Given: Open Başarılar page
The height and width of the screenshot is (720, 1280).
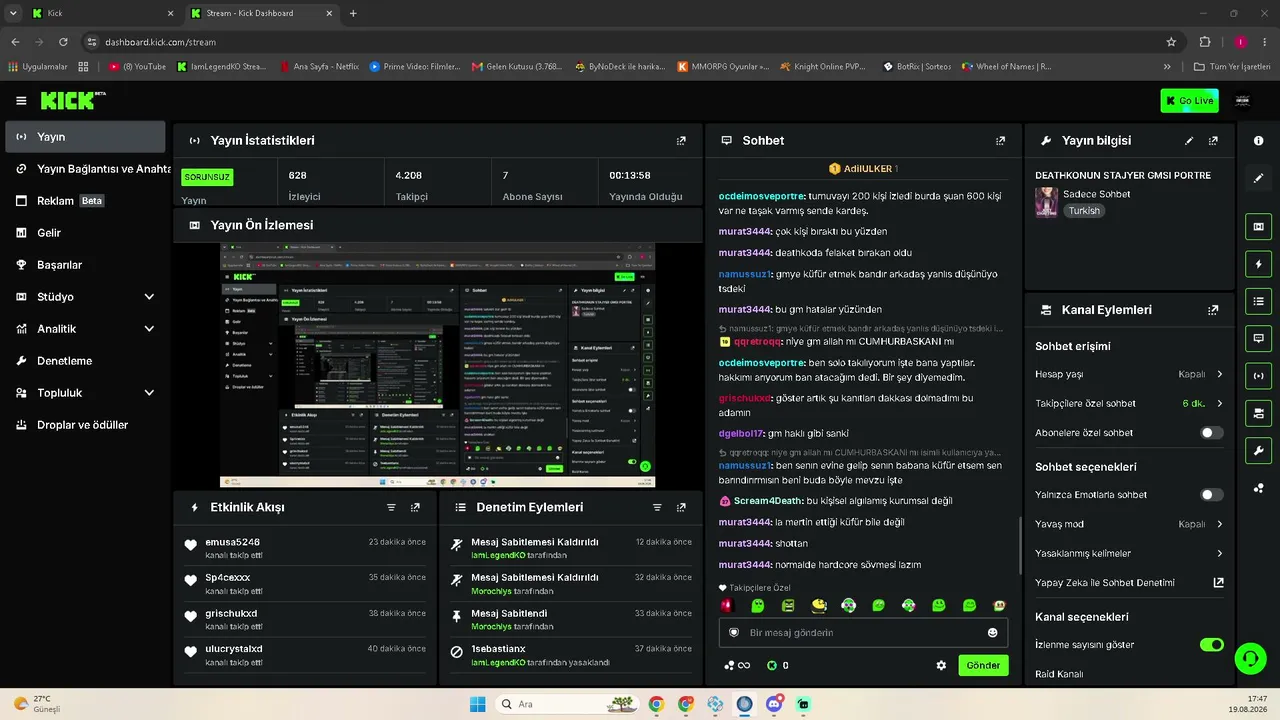Looking at the screenshot, I should [85, 265].
